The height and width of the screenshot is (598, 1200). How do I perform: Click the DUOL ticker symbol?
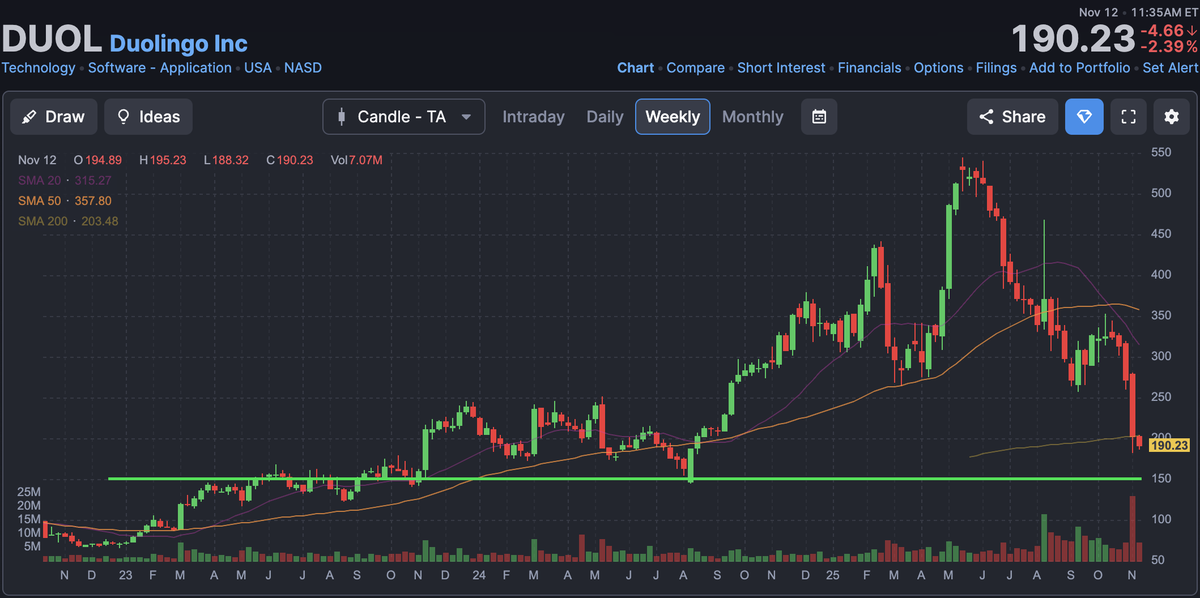(x=52, y=39)
